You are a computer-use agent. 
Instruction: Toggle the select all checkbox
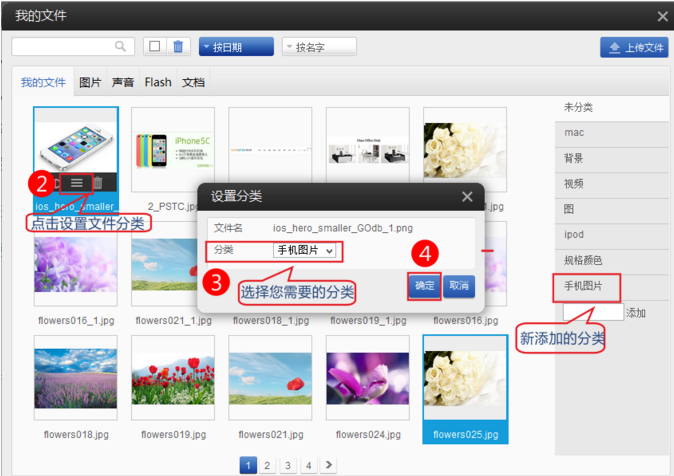click(154, 47)
